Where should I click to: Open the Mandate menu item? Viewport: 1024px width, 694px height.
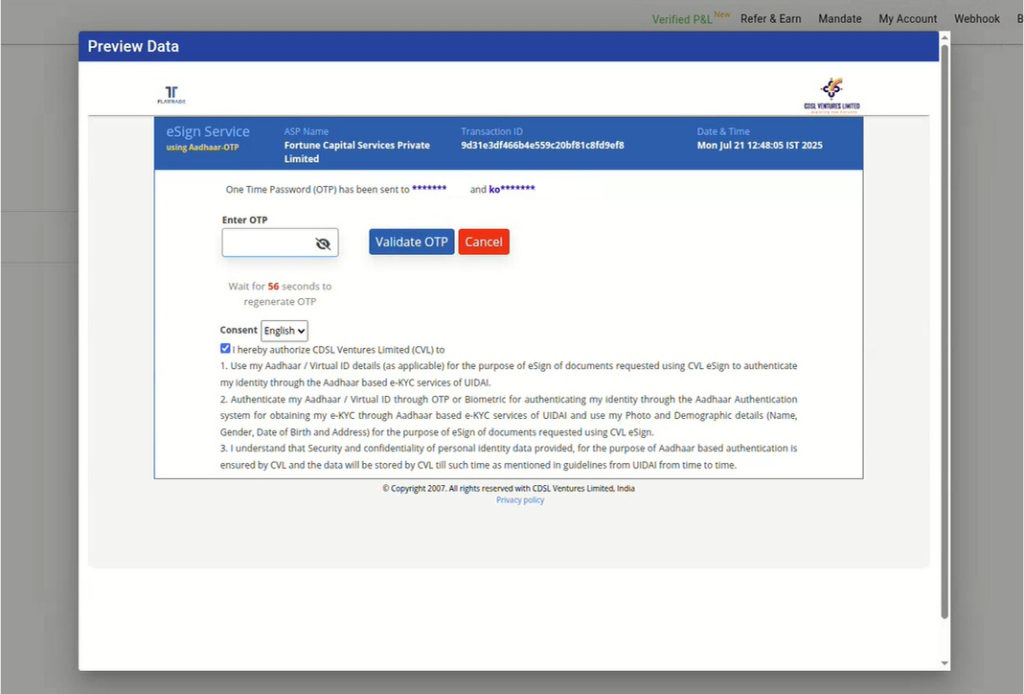pyautogui.click(x=840, y=19)
